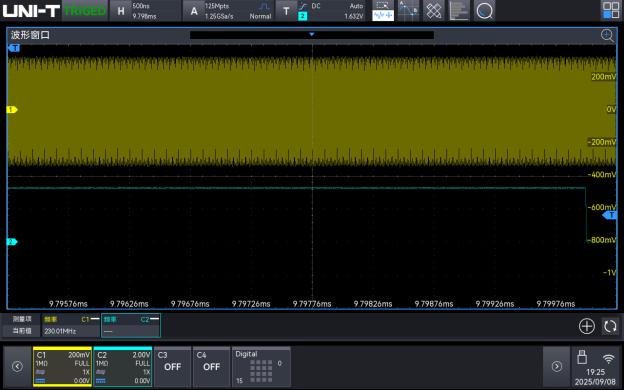Click the Auto trigger mode label
Screen dimensions: 625x390
pyautogui.click(x=356, y=6)
